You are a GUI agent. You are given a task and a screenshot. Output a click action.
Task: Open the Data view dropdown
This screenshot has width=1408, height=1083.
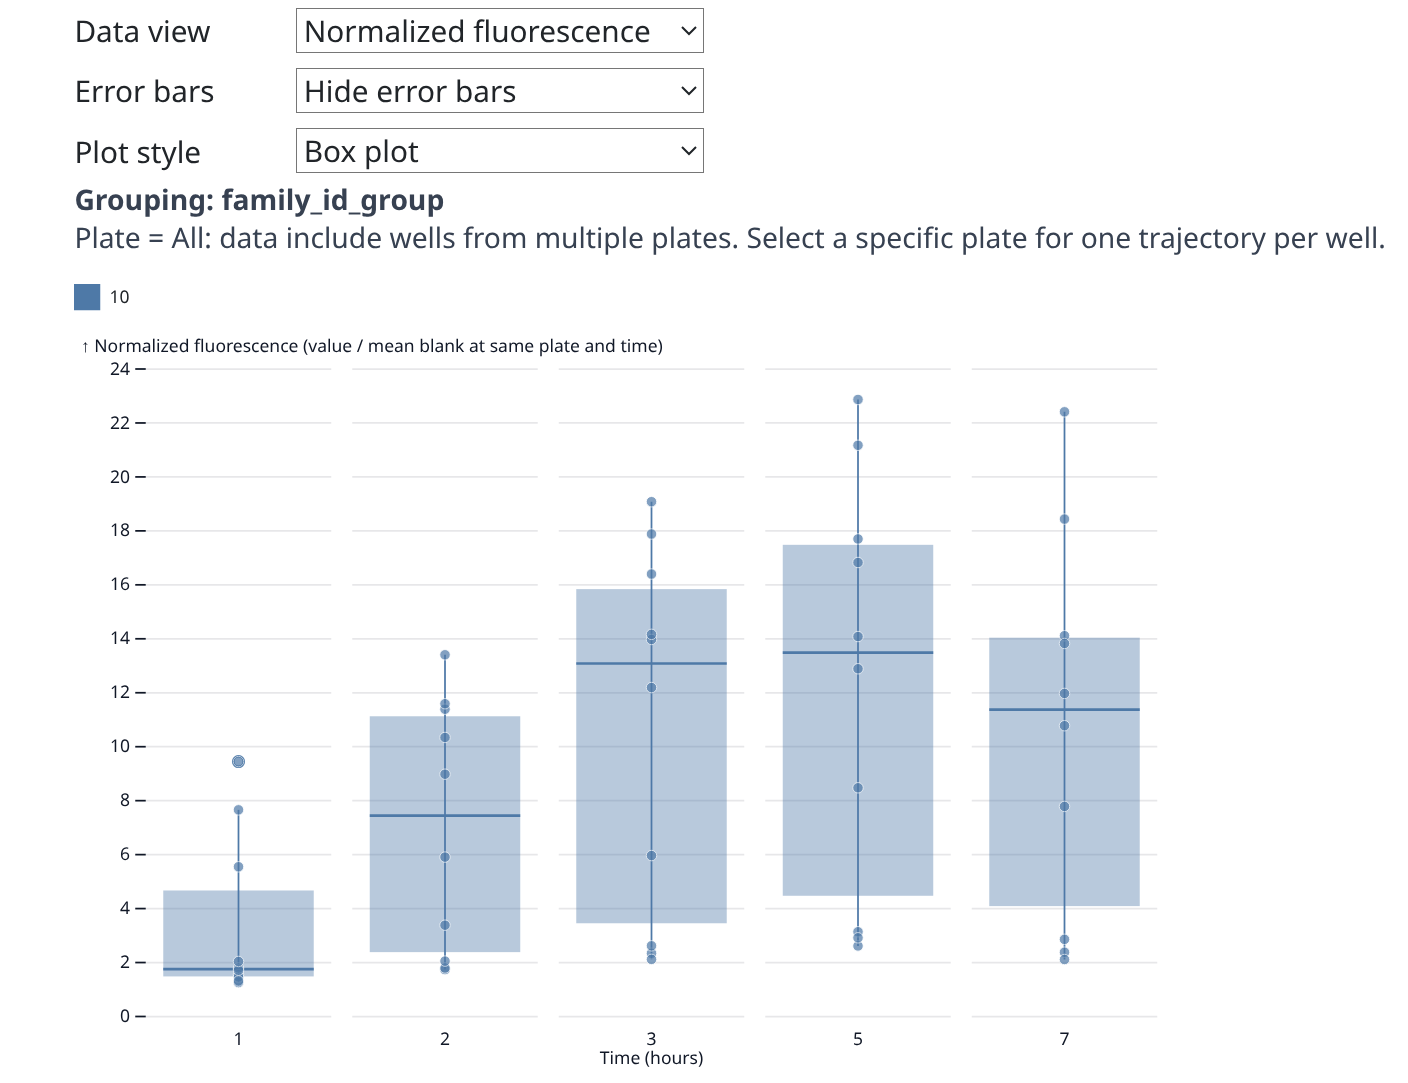coord(499,31)
